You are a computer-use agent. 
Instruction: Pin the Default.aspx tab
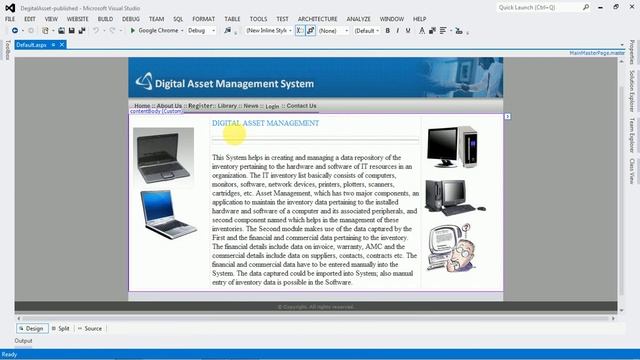(x=53, y=45)
